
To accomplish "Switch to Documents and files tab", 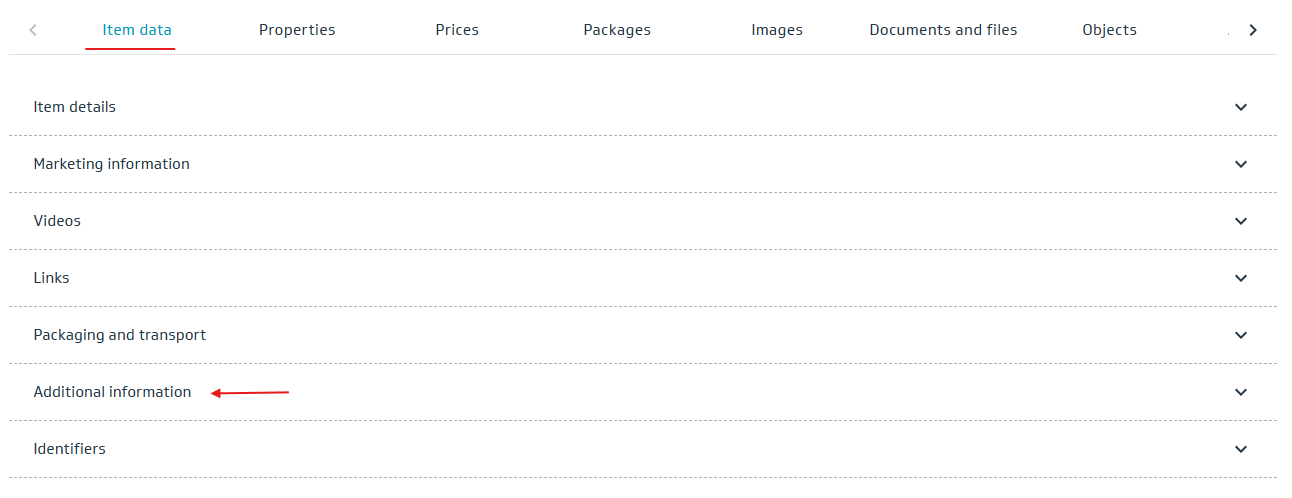I will click(943, 30).
